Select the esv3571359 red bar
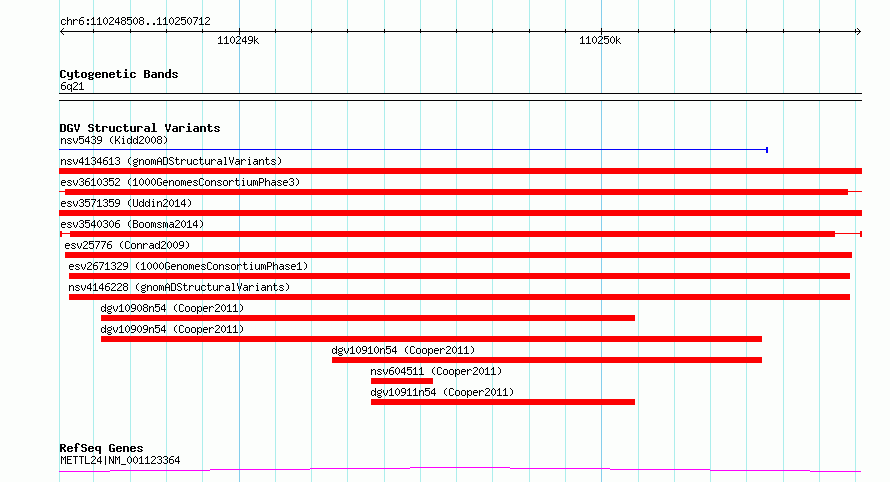This screenshot has width=890, height=482. point(460,213)
